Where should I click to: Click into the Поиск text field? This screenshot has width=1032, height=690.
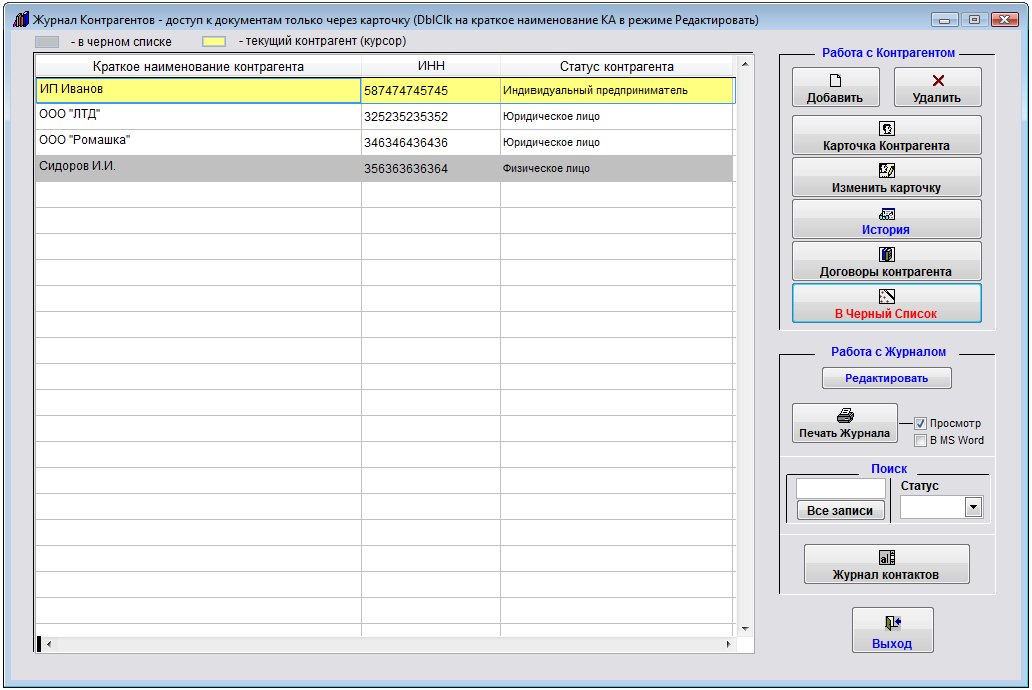(840, 489)
